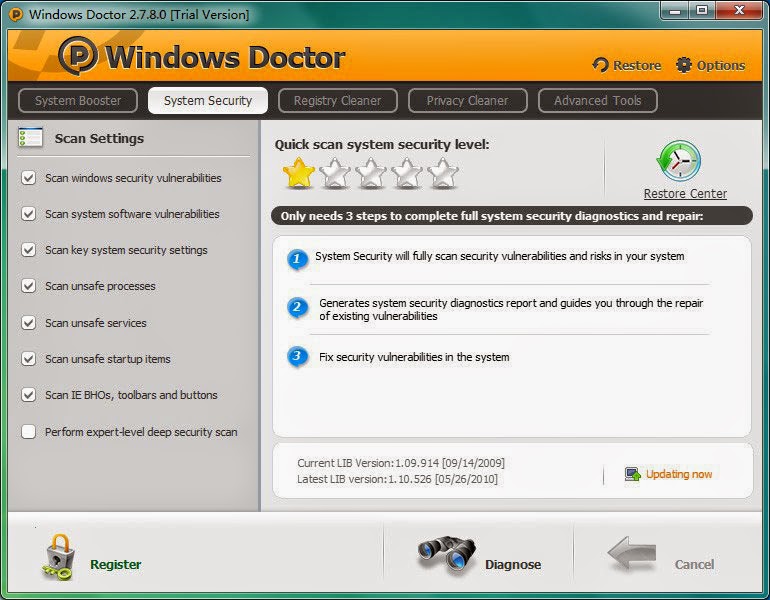The height and width of the screenshot is (600, 770).
Task: Click 'Quick scan system security level:' heading
Action: coord(382,145)
